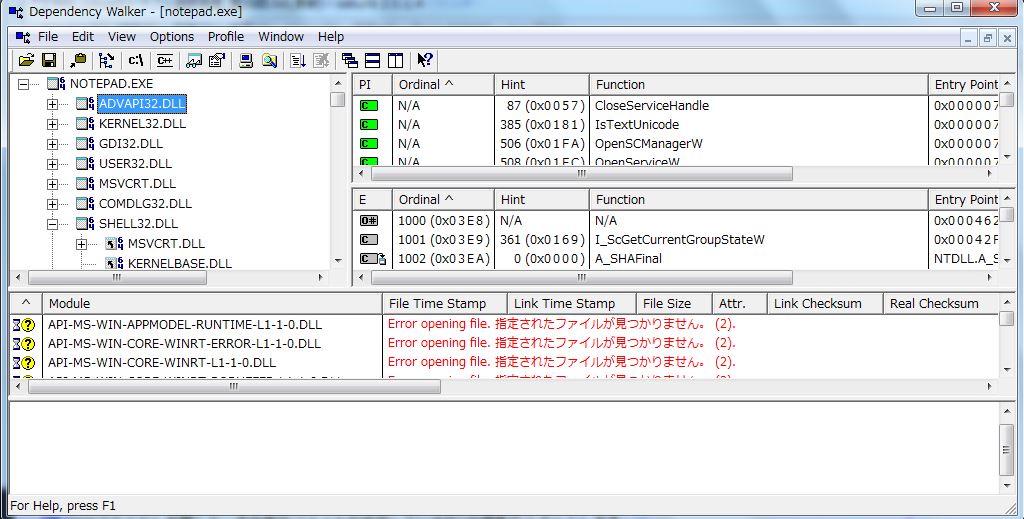The image size is (1024, 519).
Task: Click warning icon beside API-MS-WIN-APPMODEL-RUNTIME-L1-1-0.DLL
Action: 24,324
